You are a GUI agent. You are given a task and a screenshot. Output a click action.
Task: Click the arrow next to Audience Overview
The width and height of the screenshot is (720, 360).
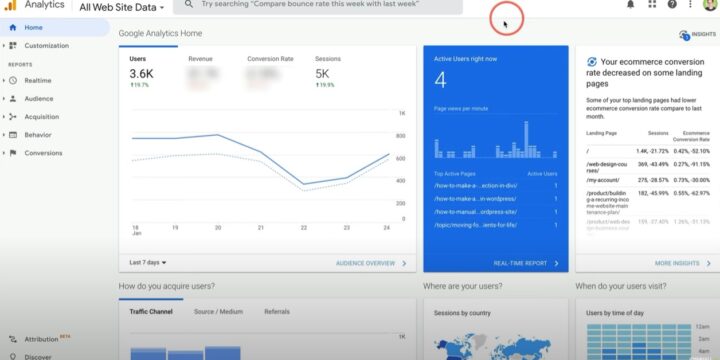404,264
